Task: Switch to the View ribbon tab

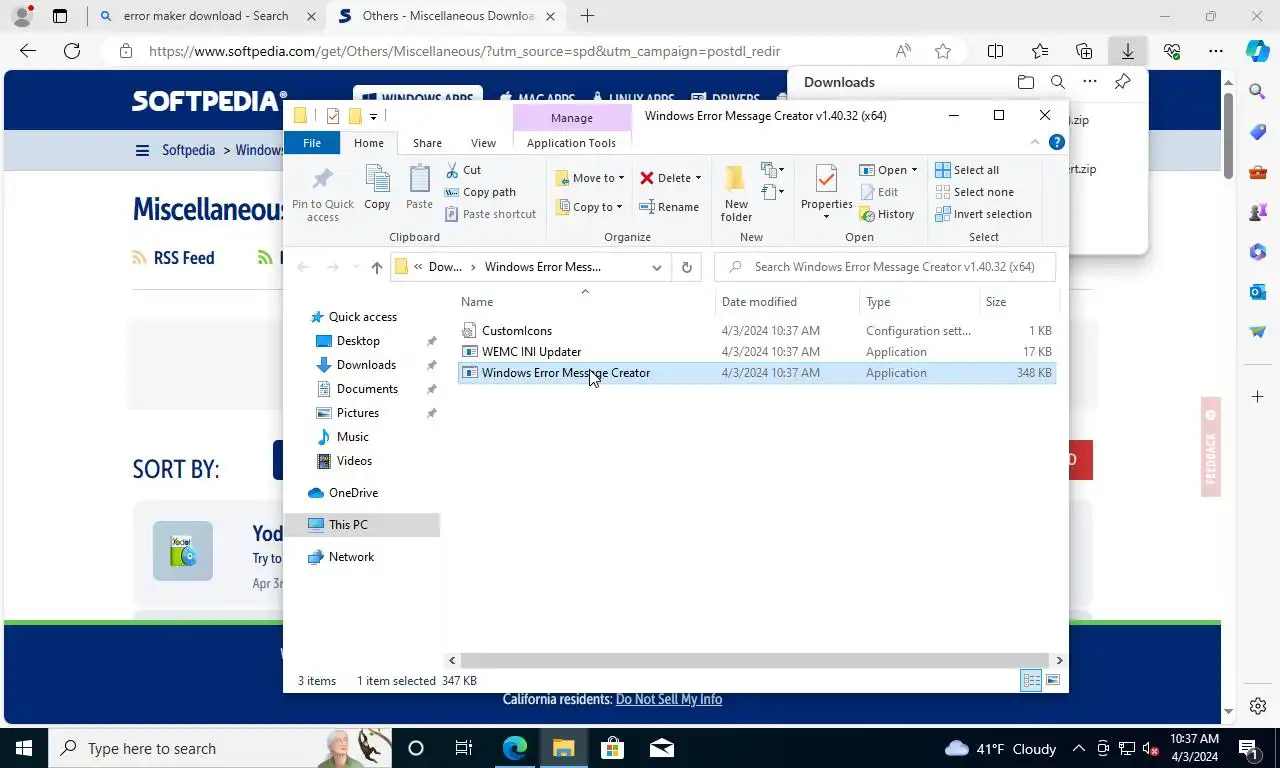Action: [483, 143]
